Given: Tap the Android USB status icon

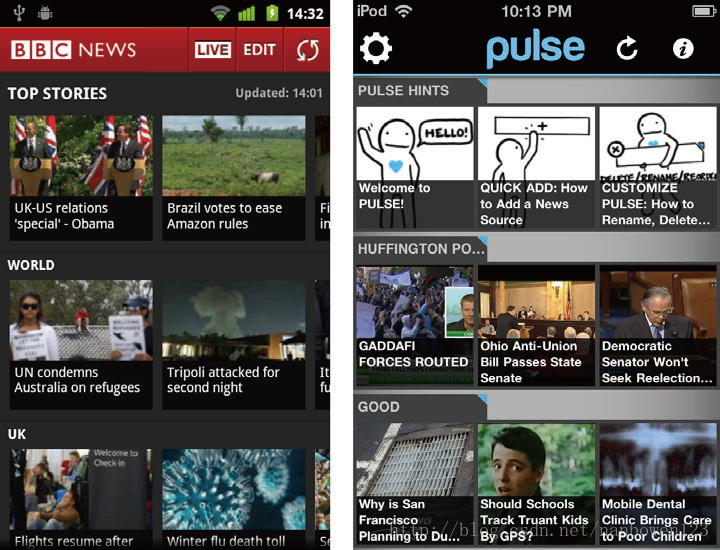Looking at the screenshot, I should pos(19,13).
